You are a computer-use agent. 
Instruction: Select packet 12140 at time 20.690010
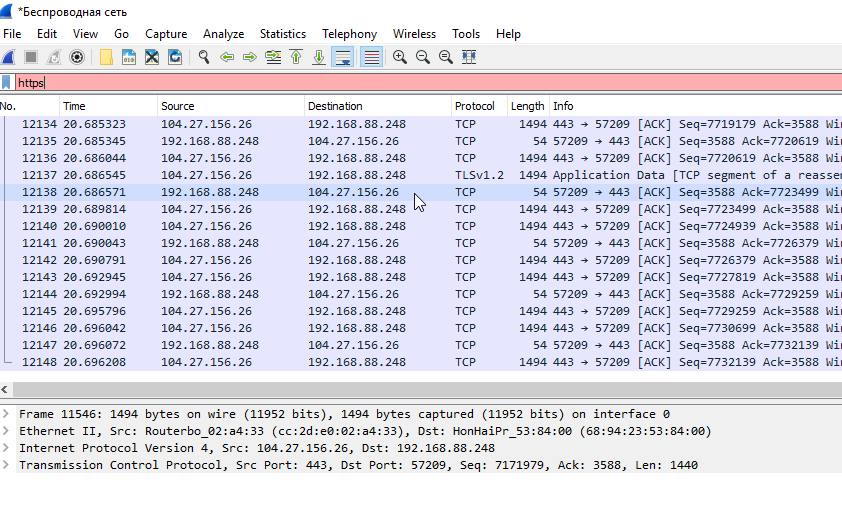coord(421,226)
